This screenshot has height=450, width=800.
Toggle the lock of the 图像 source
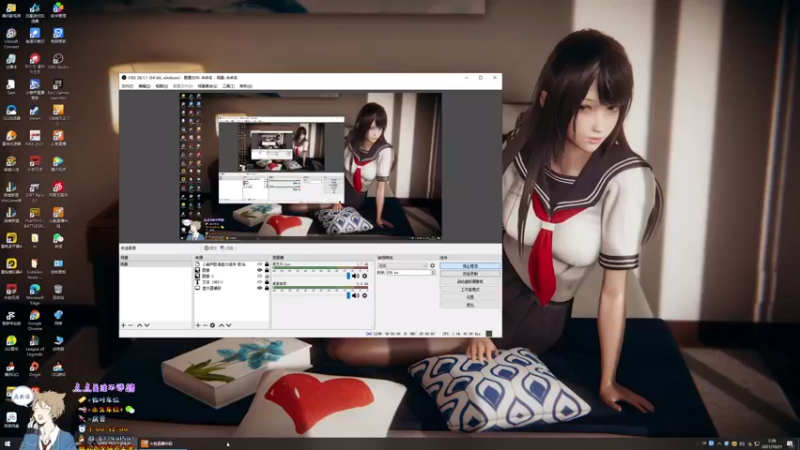pyautogui.click(x=266, y=270)
